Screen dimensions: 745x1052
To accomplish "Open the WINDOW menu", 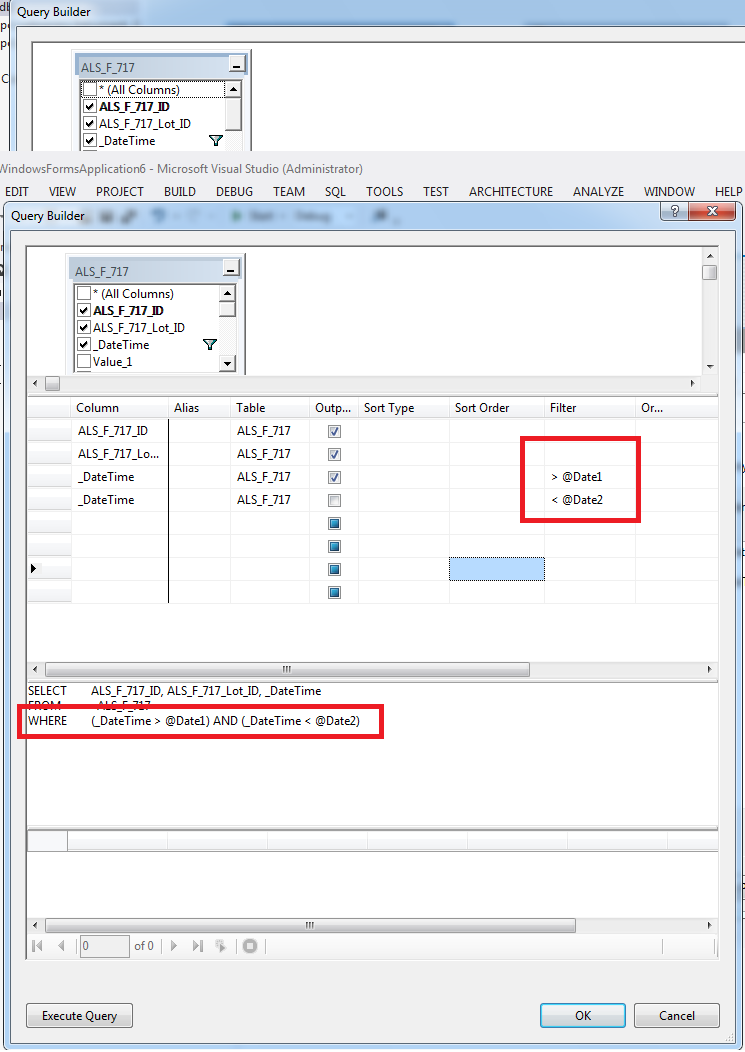I will click(x=669, y=191).
